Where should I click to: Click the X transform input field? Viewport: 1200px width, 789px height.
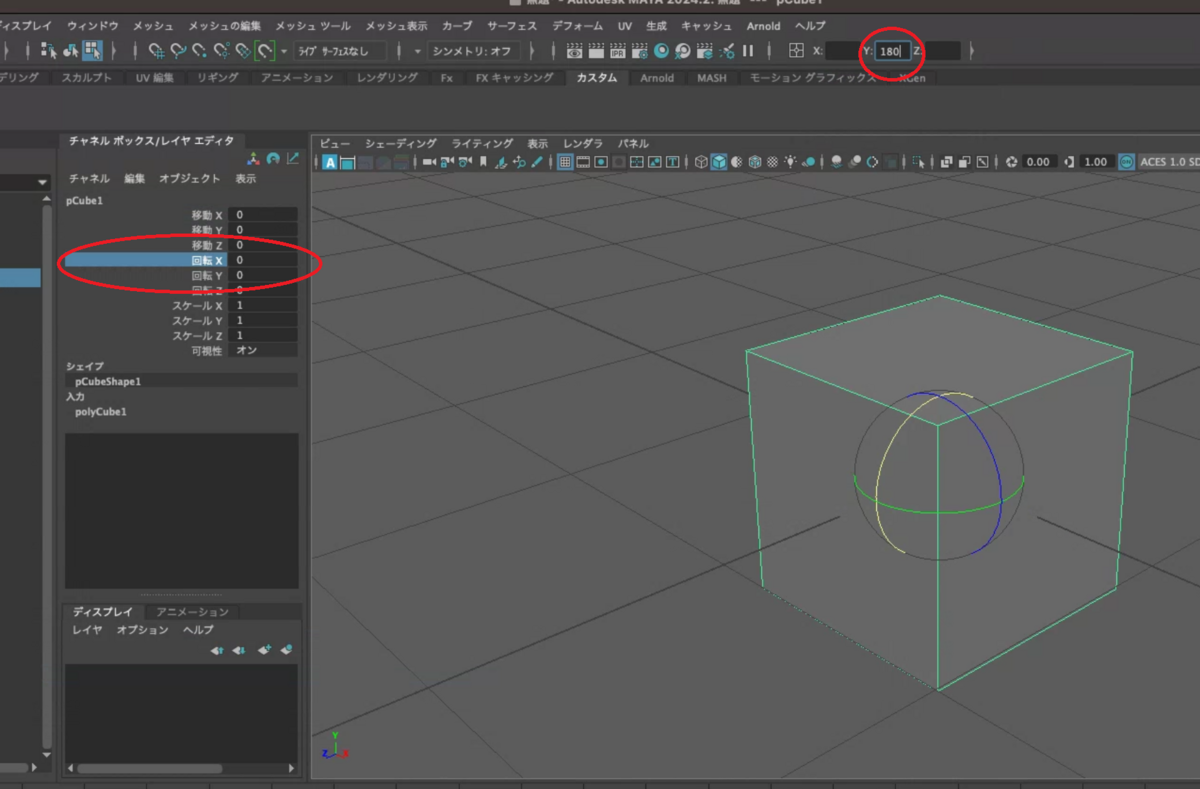[842, 51]
